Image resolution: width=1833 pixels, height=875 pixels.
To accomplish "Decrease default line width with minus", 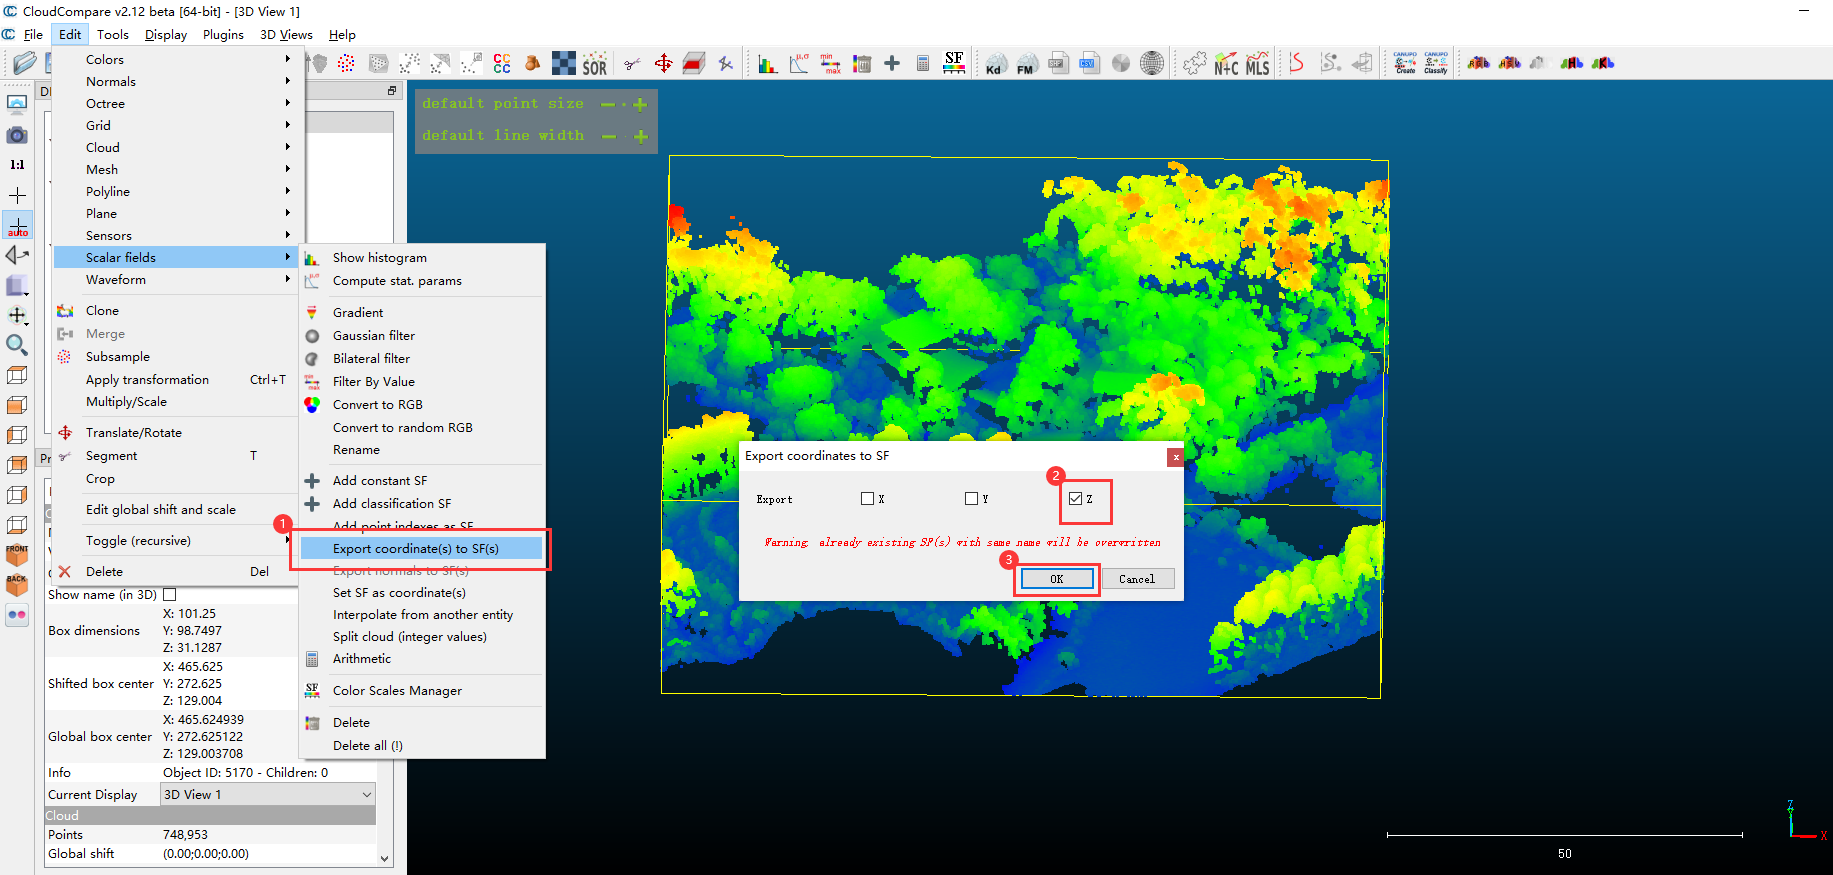I will point(608,136).
